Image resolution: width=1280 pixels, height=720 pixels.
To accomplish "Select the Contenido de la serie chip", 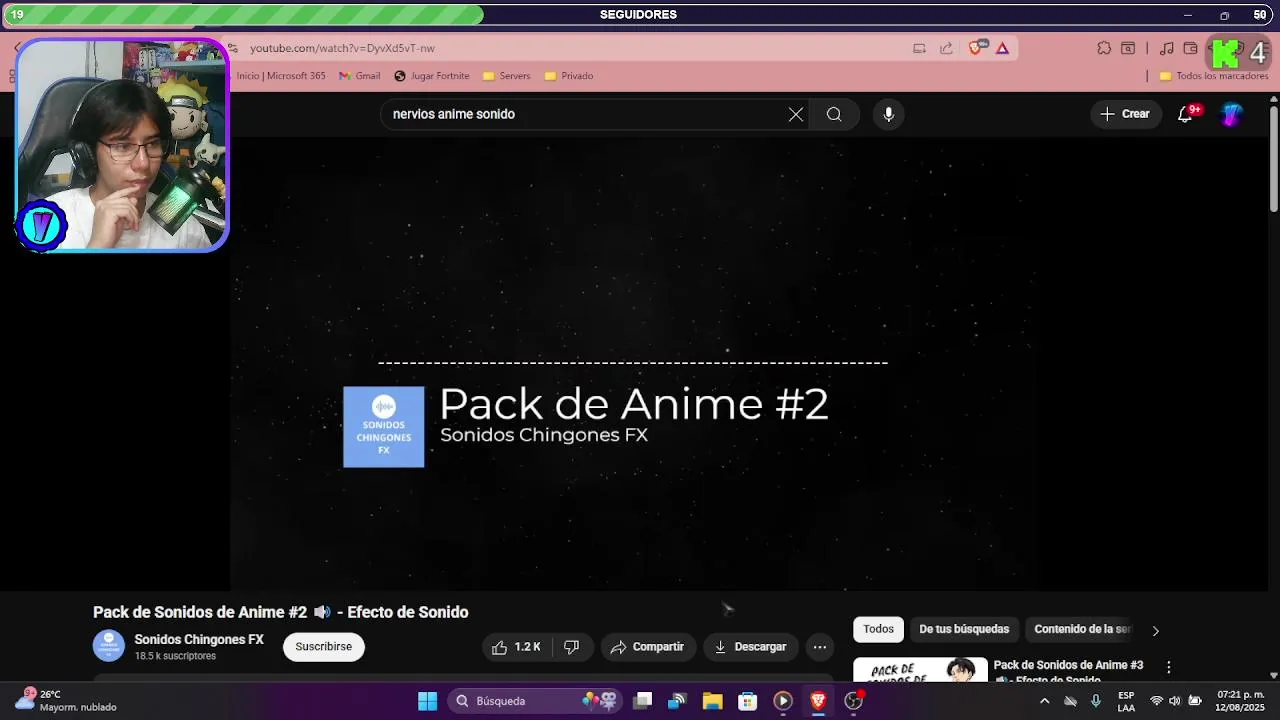I will coord(1083,629).
